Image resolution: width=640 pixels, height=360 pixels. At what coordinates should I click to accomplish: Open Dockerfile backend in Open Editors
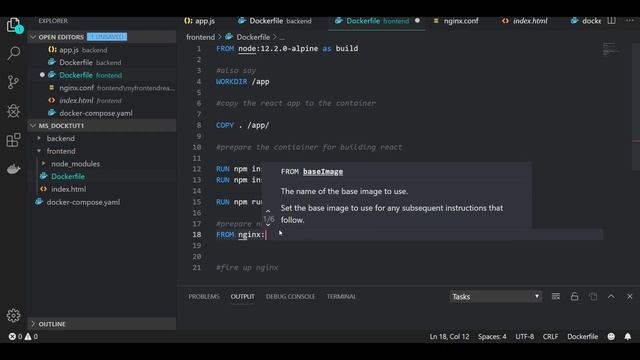[x=102, y=62]
